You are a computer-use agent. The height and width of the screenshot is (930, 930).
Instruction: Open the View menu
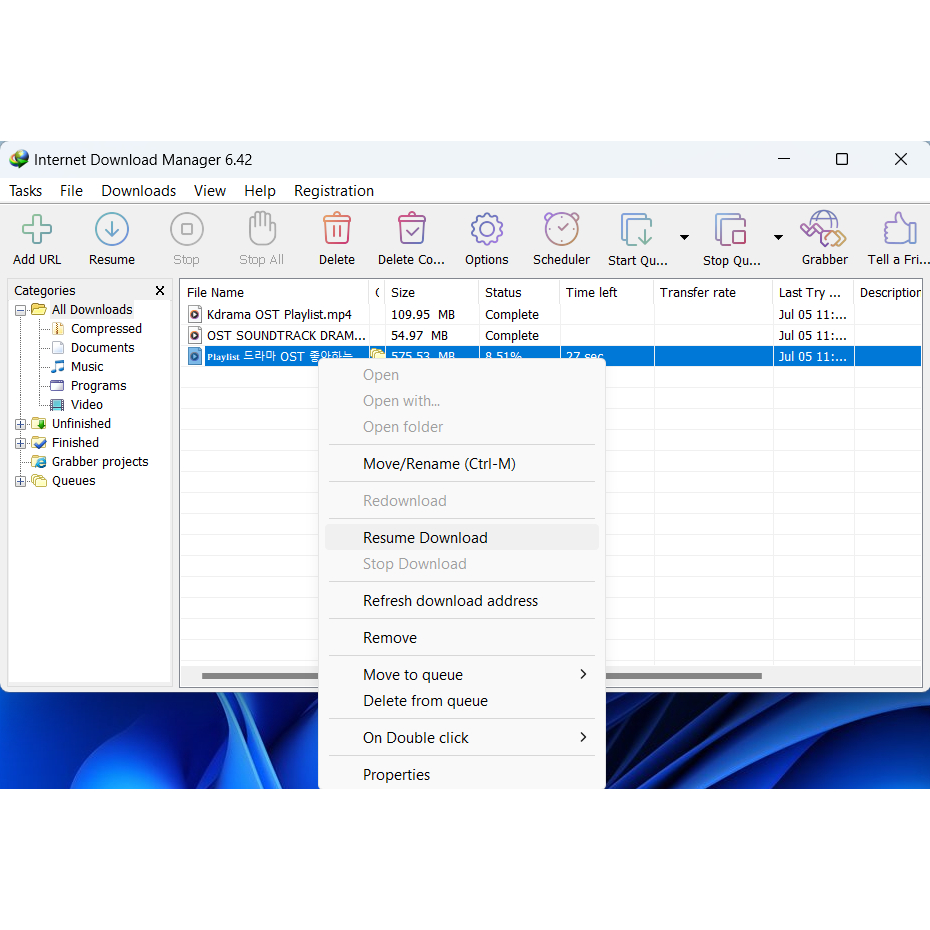point(210,191)
